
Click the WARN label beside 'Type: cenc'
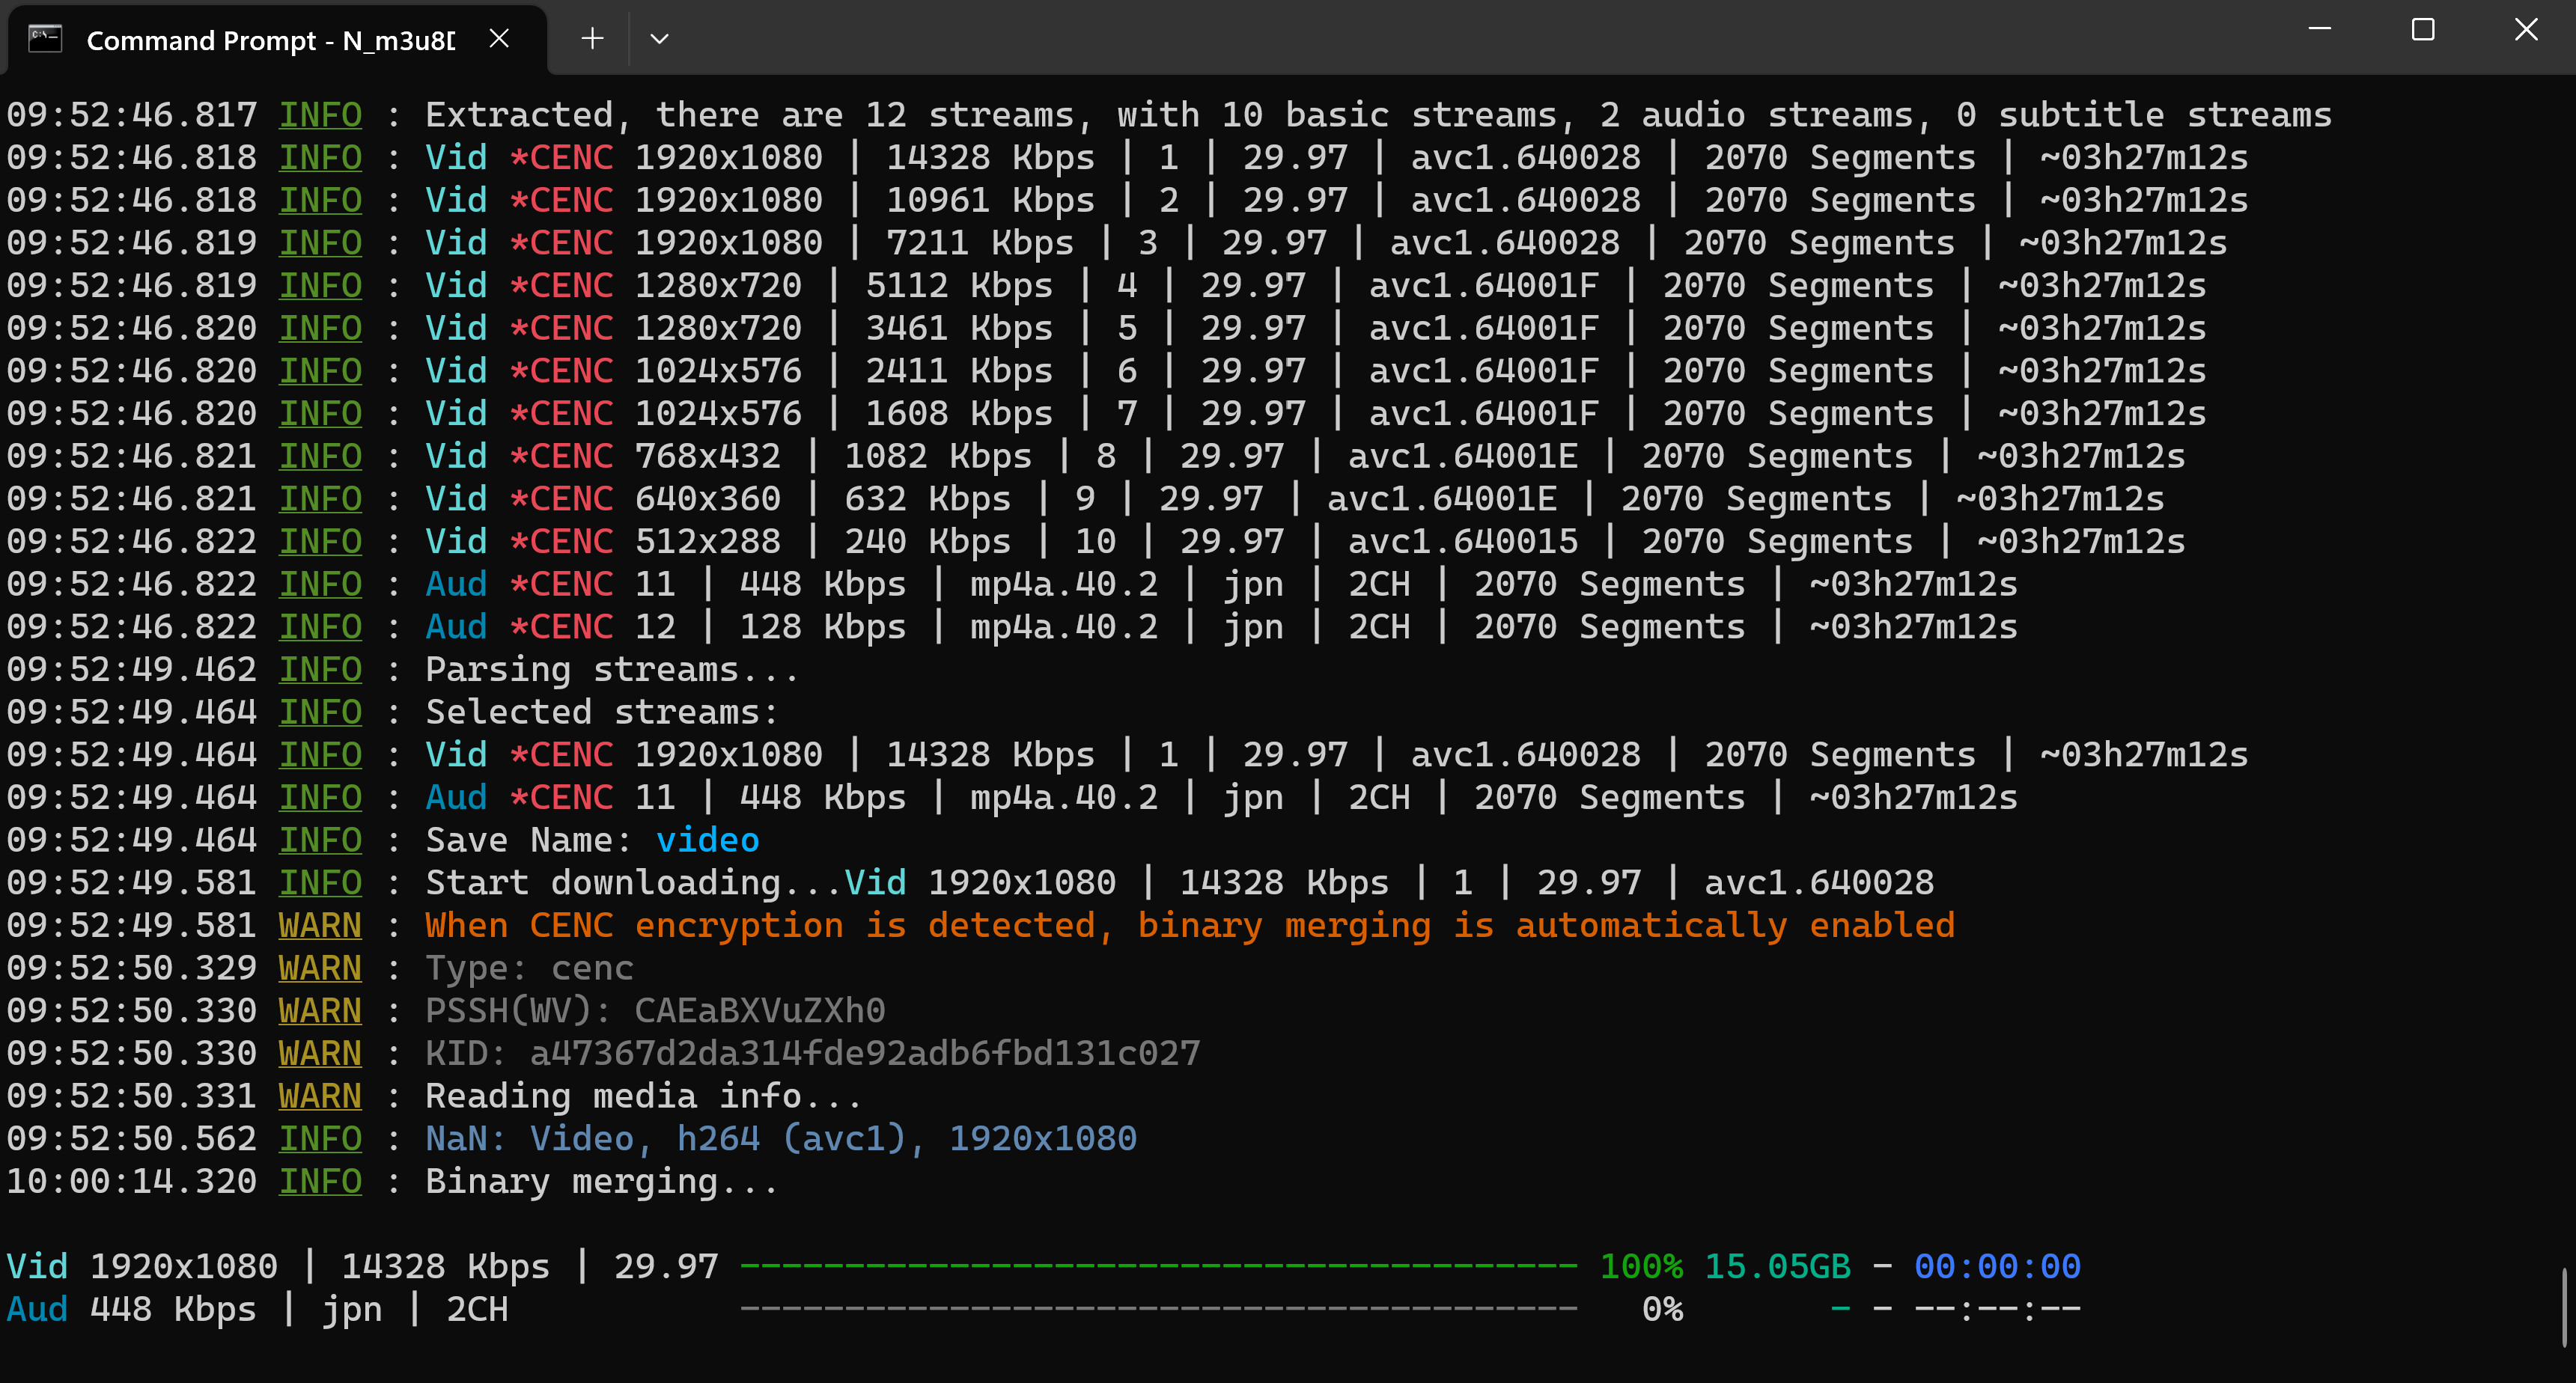click(x=320, y=968)
